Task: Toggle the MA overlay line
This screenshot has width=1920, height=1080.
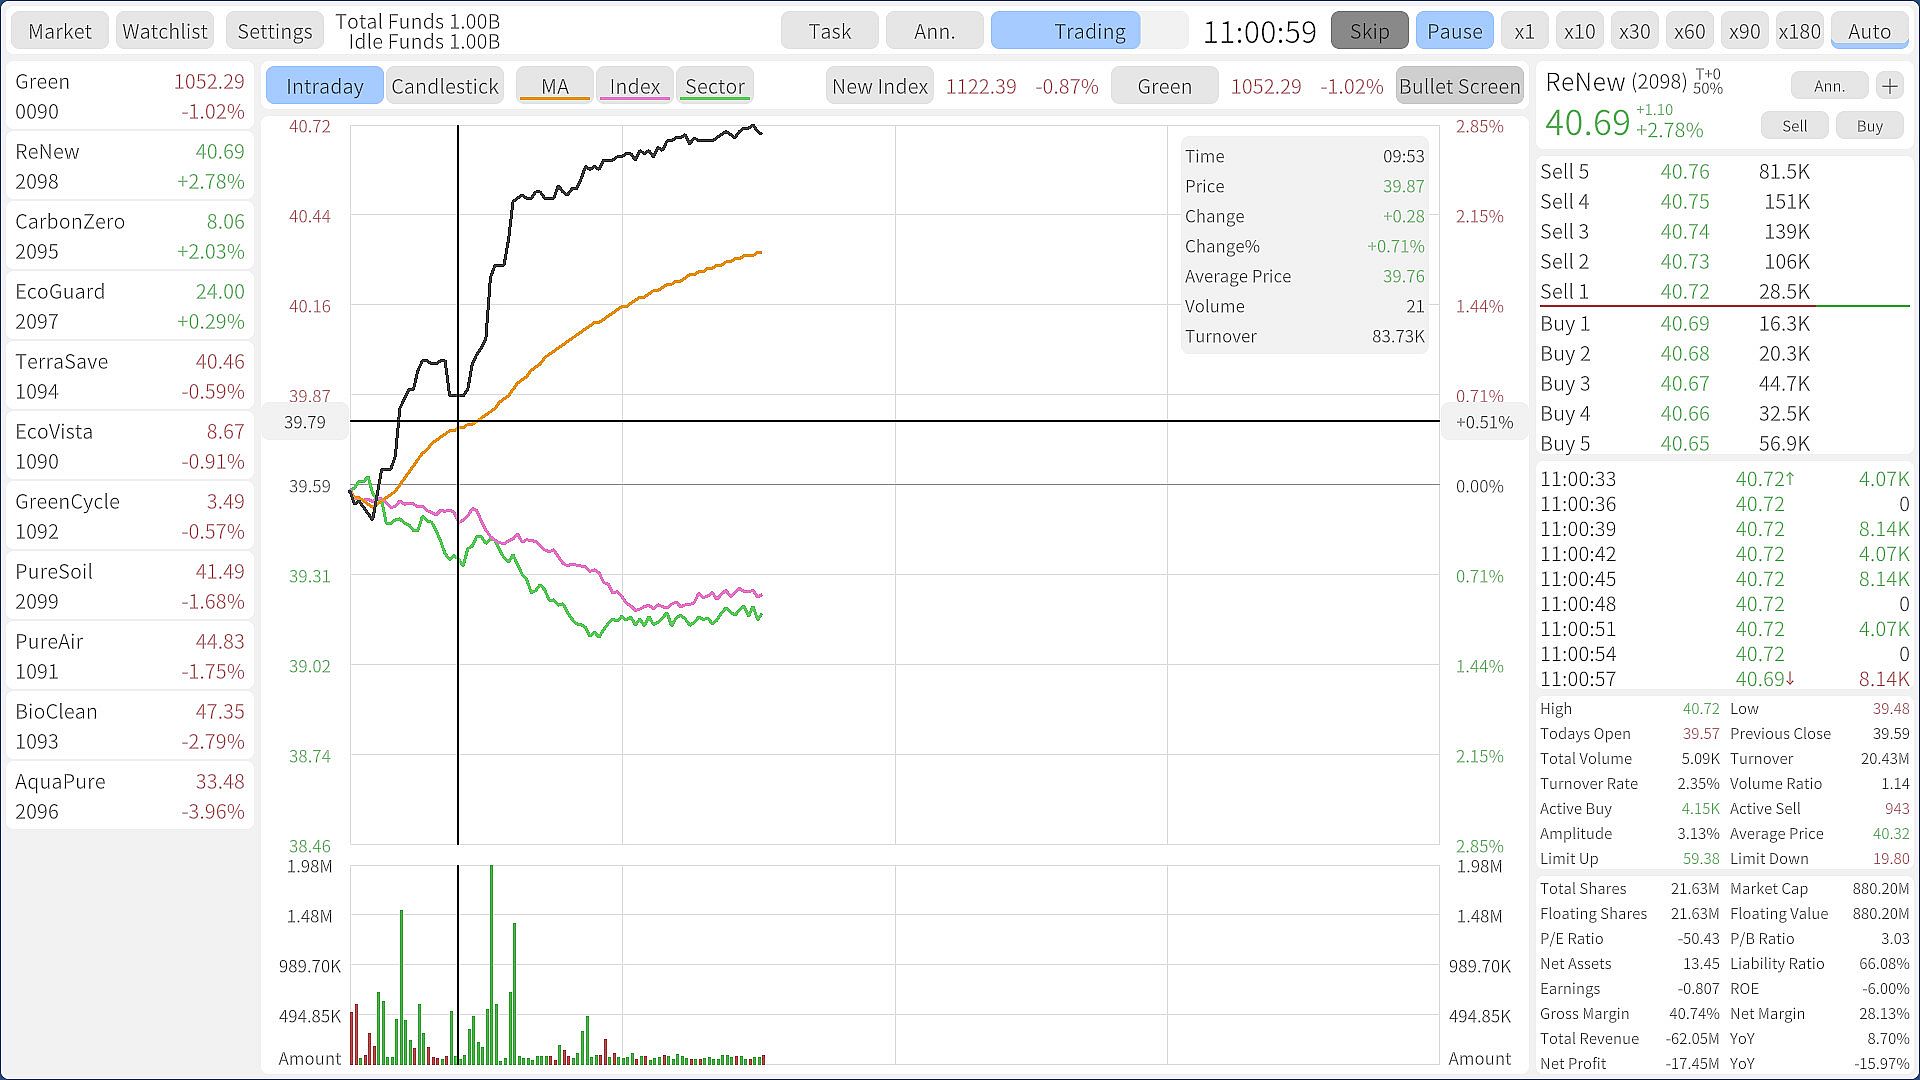Action: (555, 86)
